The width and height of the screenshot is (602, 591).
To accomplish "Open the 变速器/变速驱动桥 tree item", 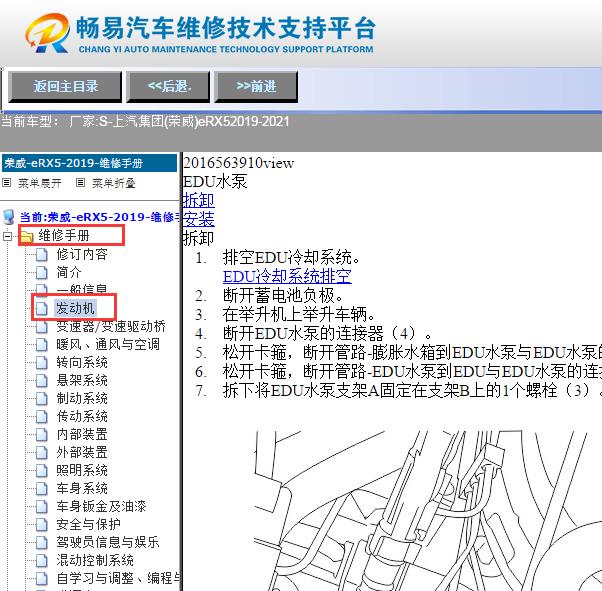I will coord(111,326).
